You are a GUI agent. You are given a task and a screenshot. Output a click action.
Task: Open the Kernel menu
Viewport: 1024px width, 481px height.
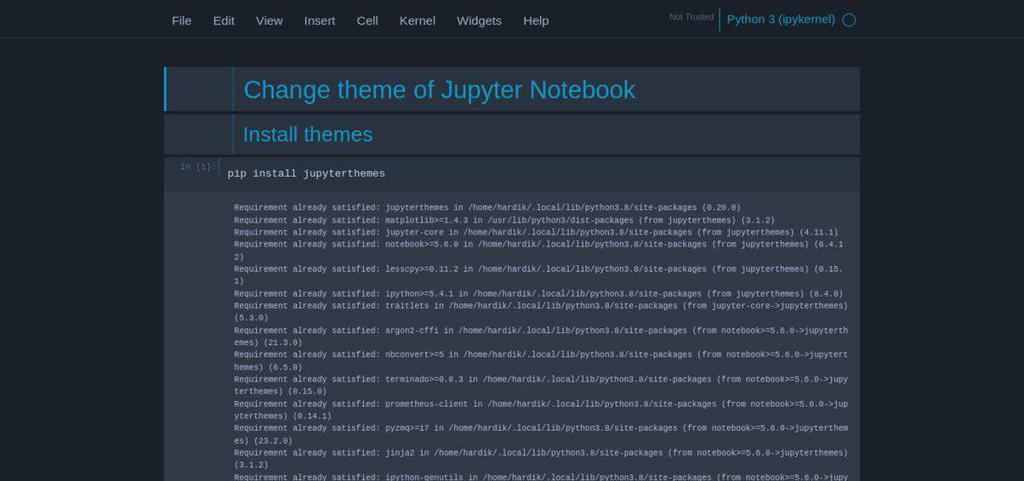tap(417, 21)
